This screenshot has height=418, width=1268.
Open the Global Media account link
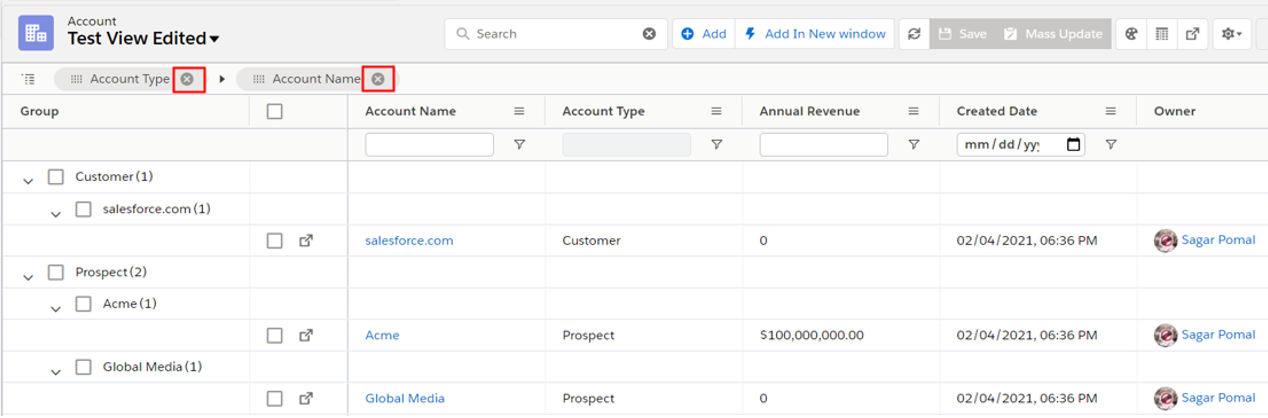pyautogui.click(x=405, y=398)
